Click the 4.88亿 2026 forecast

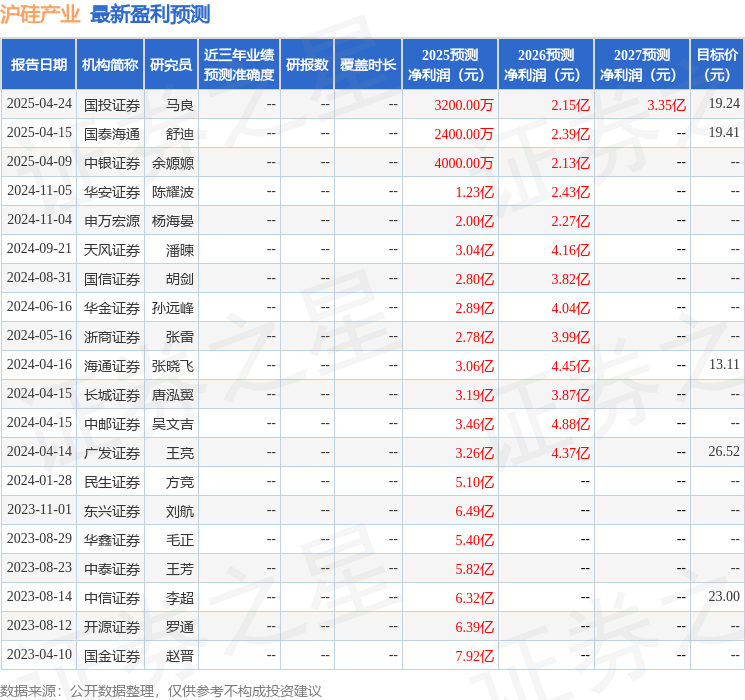(571, 424)
